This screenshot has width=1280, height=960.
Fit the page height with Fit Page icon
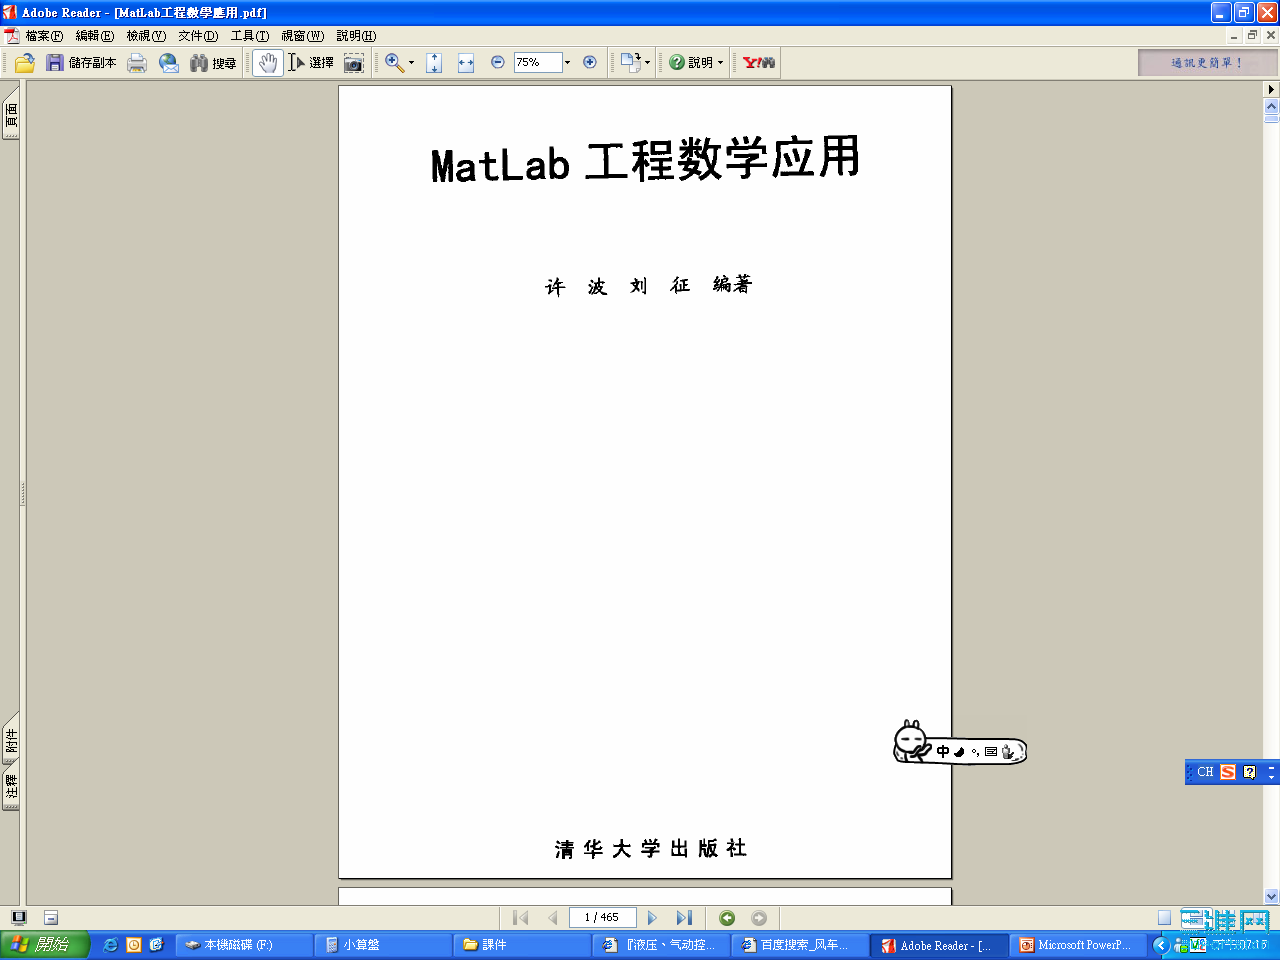pos(434,63)
